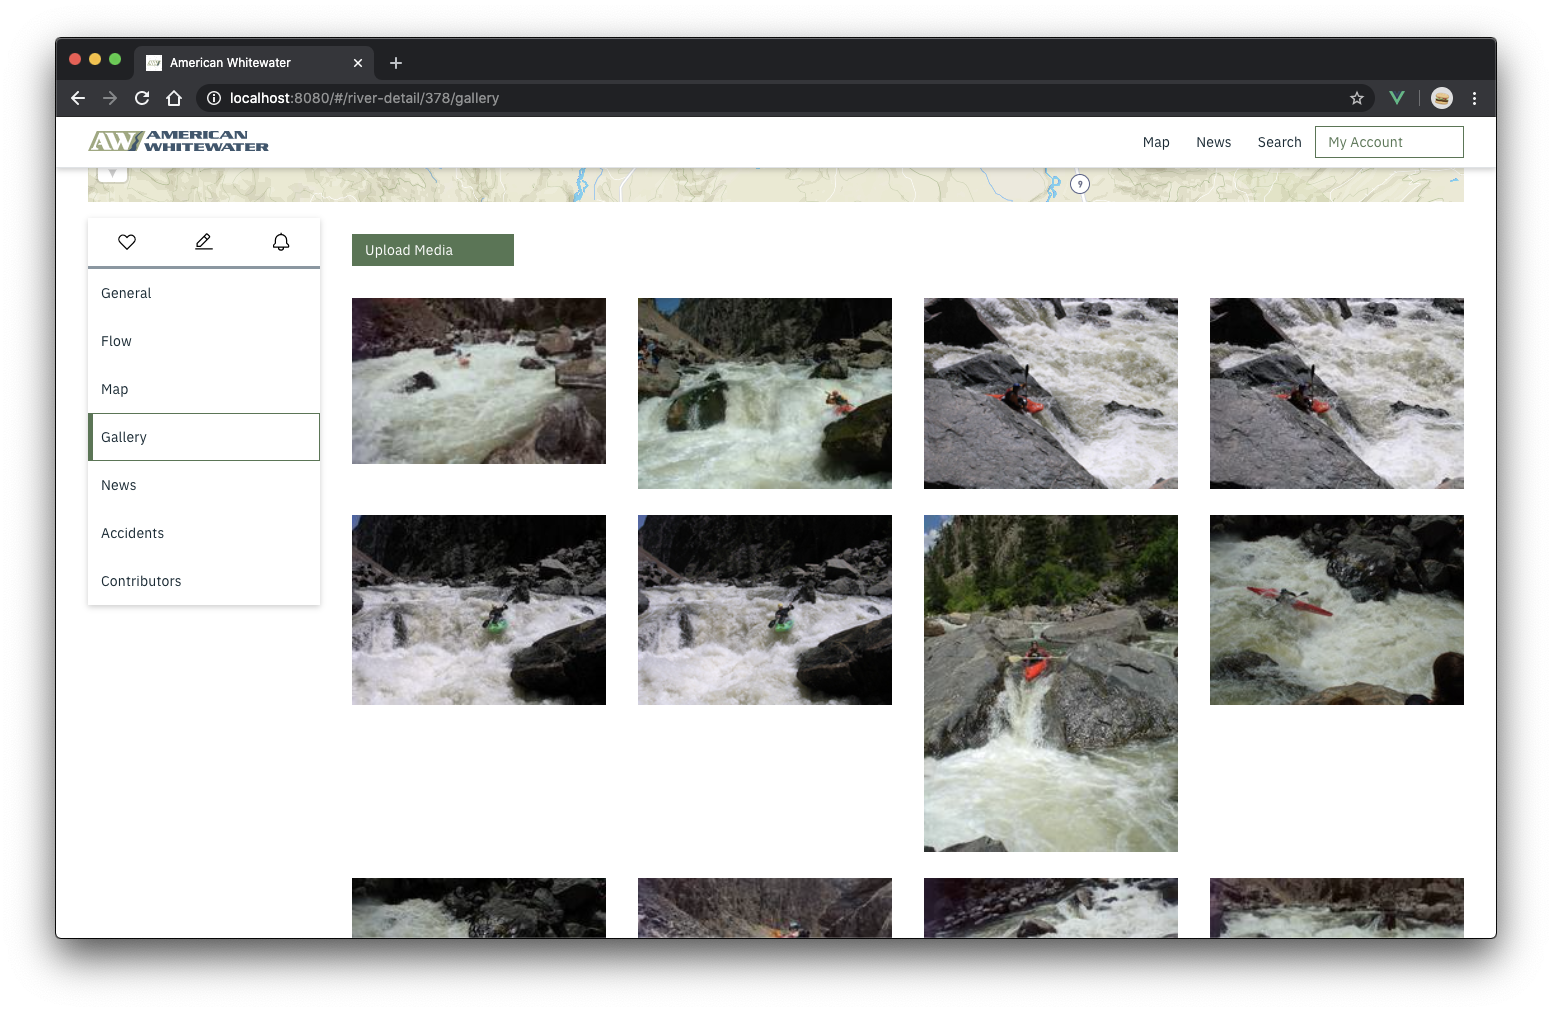
Task: Click the heart favorite icon
Action: pyautogui.click(x=127, y=242)
